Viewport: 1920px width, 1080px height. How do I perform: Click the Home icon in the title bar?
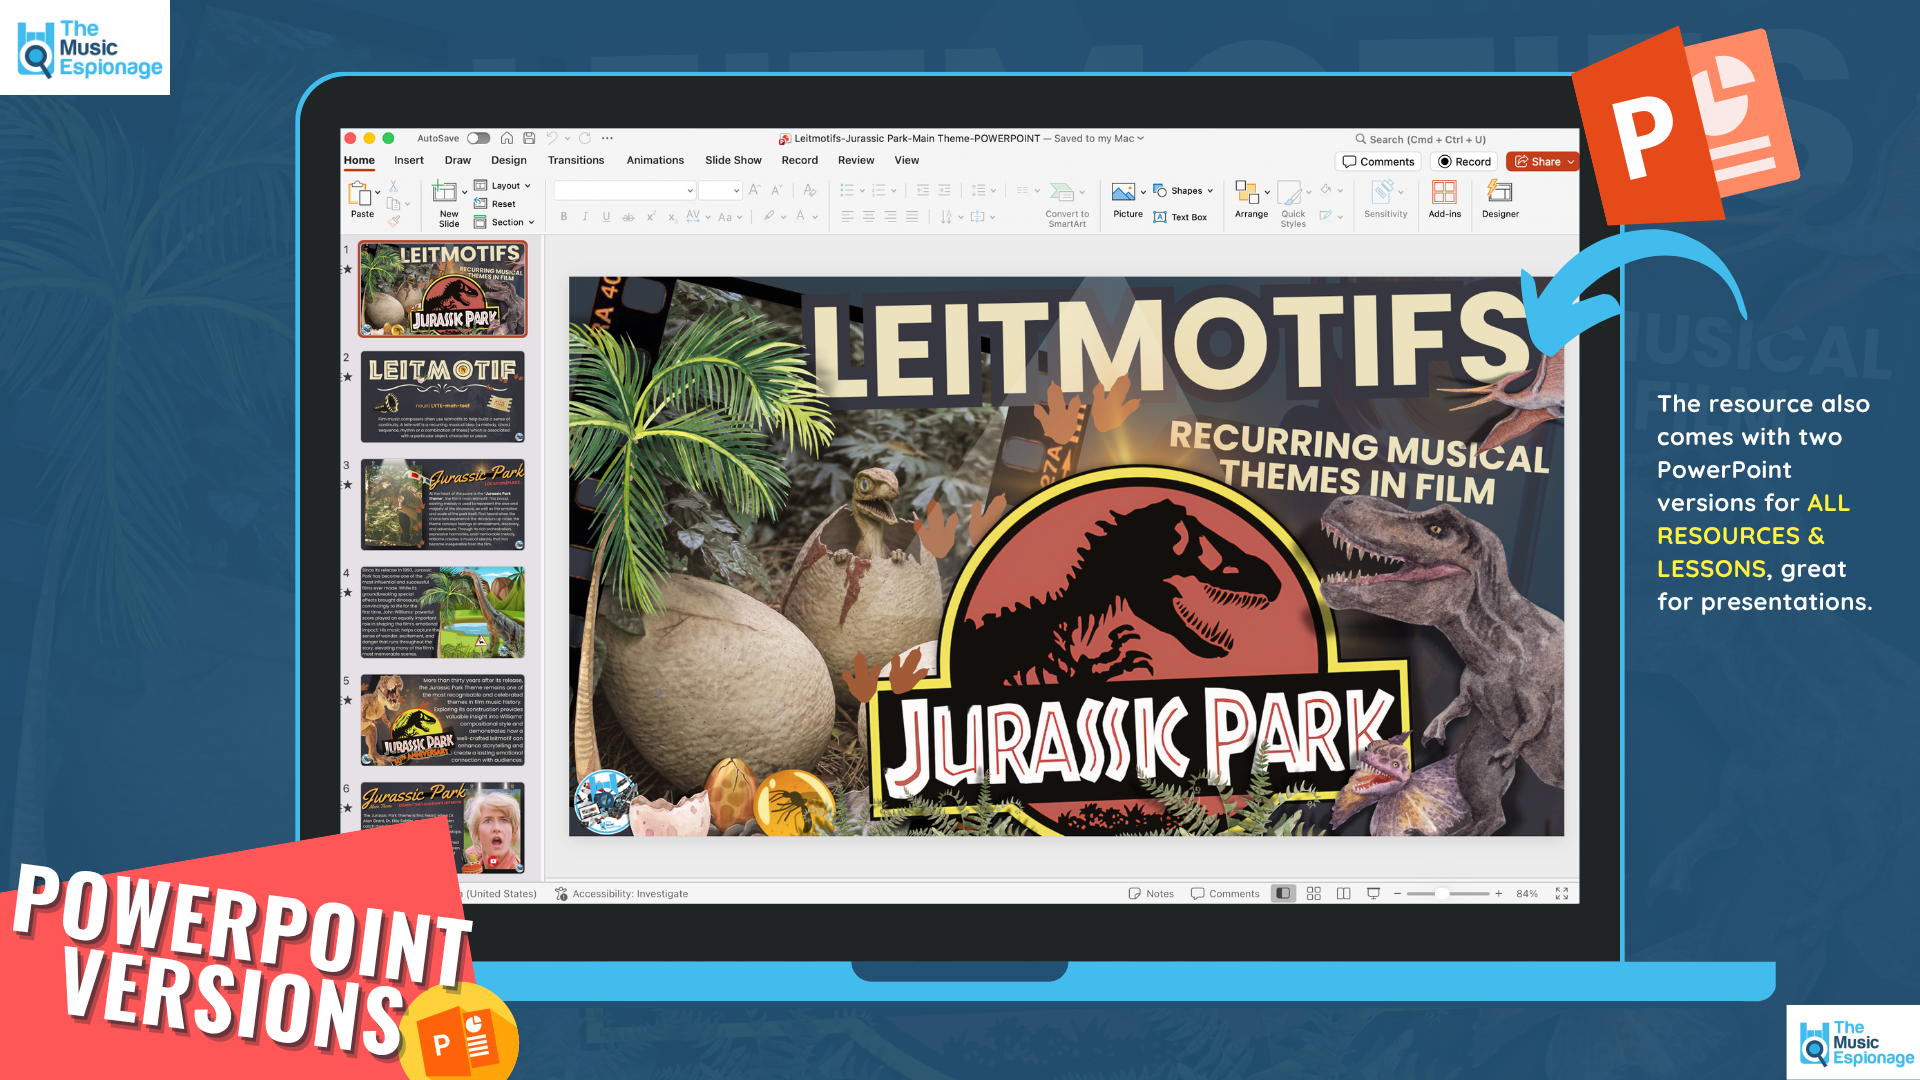click(507, 138)
